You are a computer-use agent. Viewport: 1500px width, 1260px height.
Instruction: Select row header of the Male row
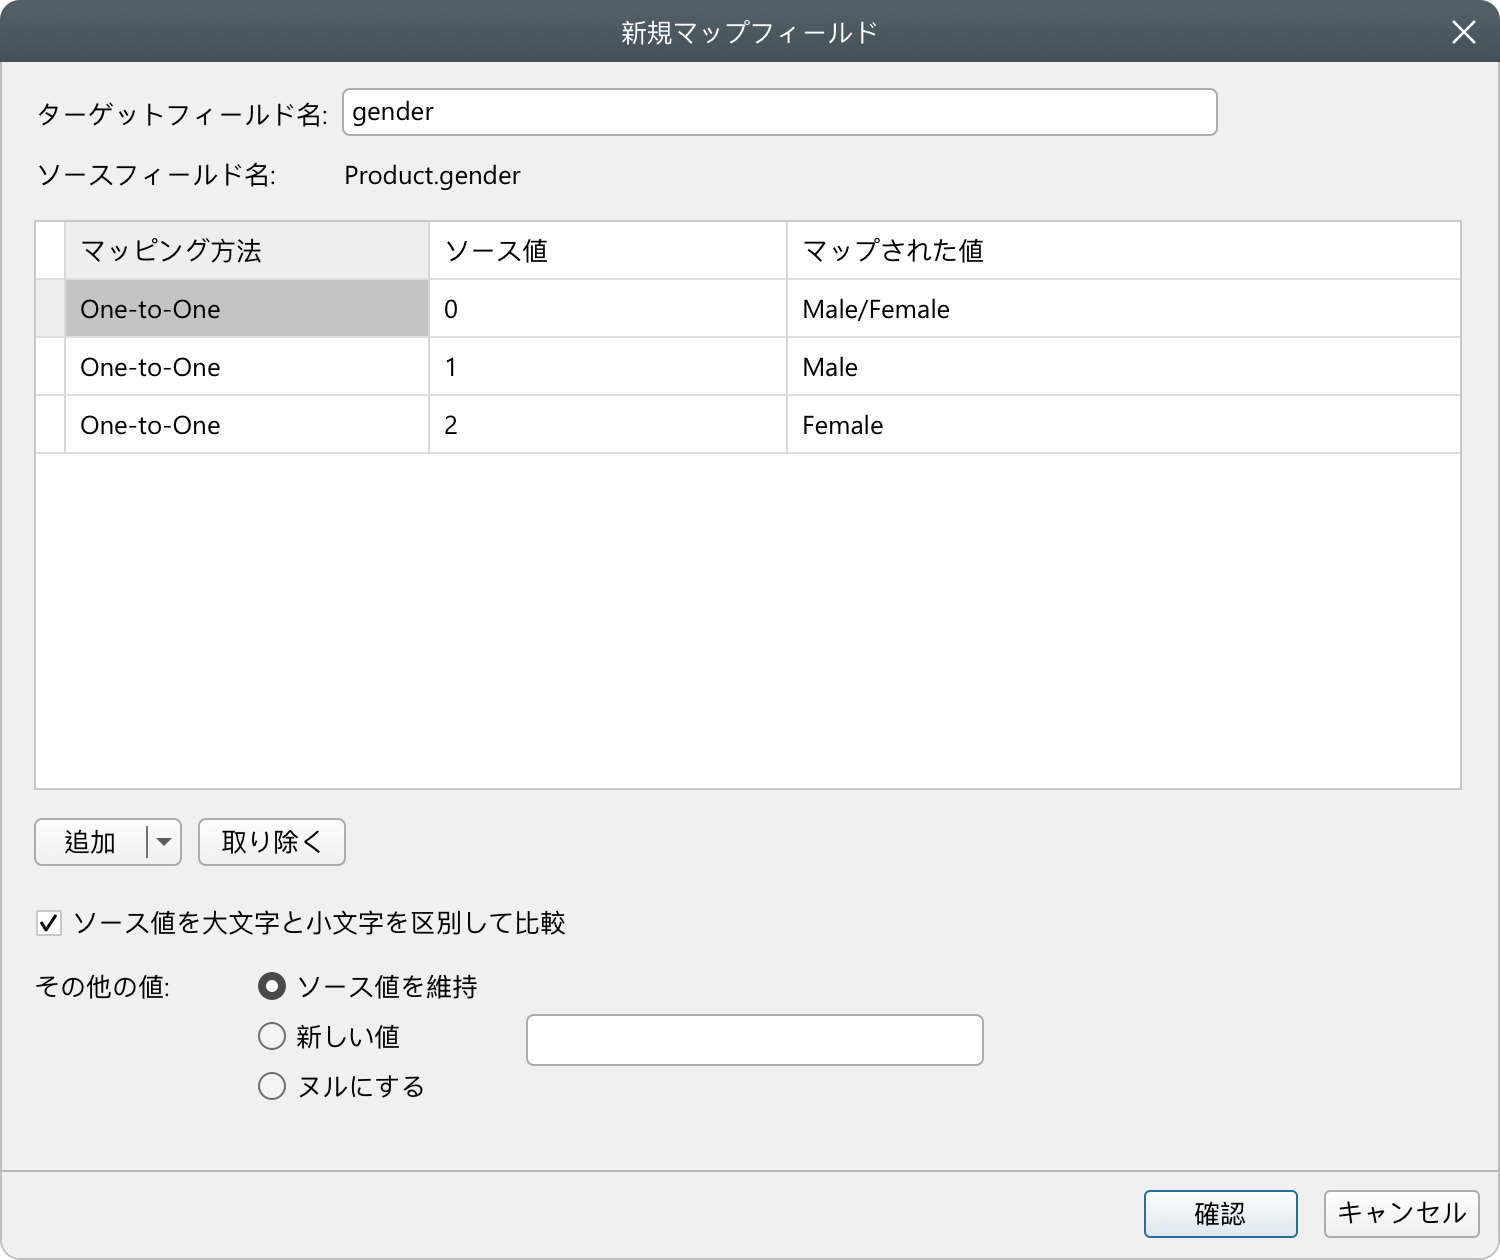[x=50, y=366]
